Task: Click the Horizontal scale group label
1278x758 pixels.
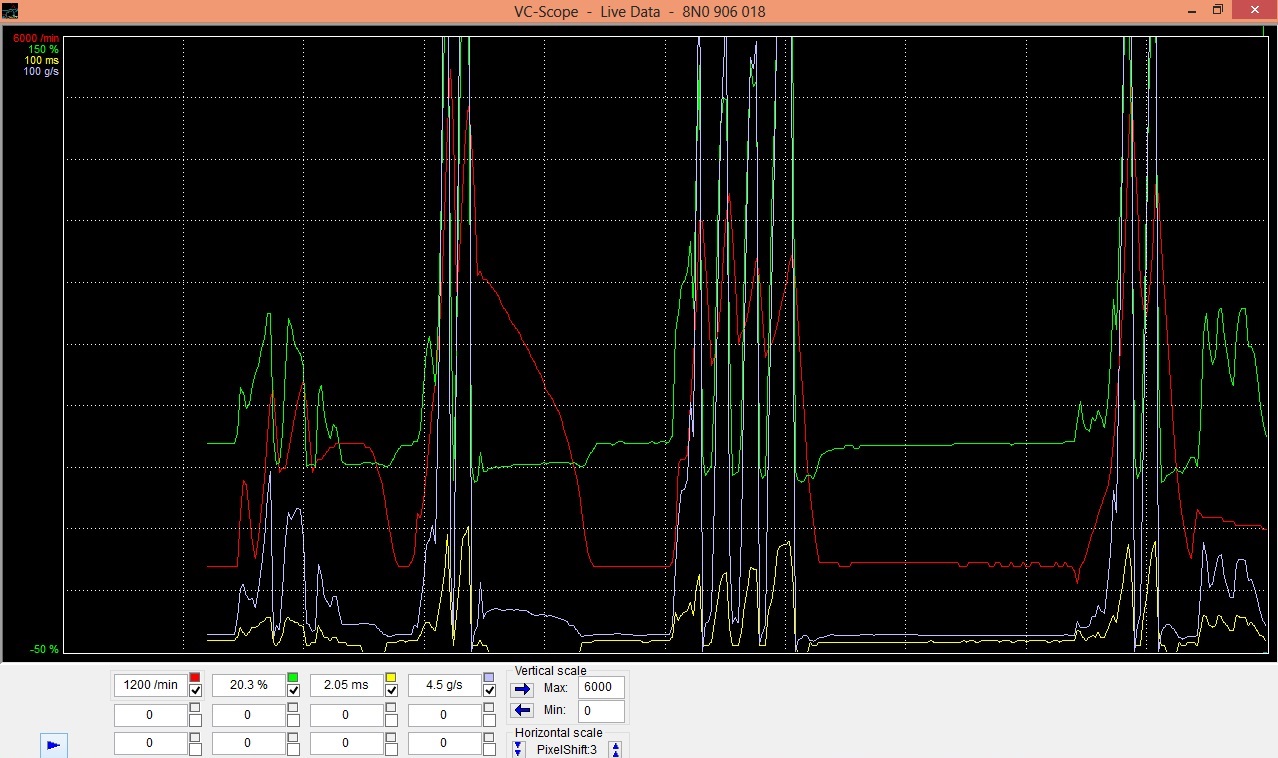Action: click(x=559, y=733)
